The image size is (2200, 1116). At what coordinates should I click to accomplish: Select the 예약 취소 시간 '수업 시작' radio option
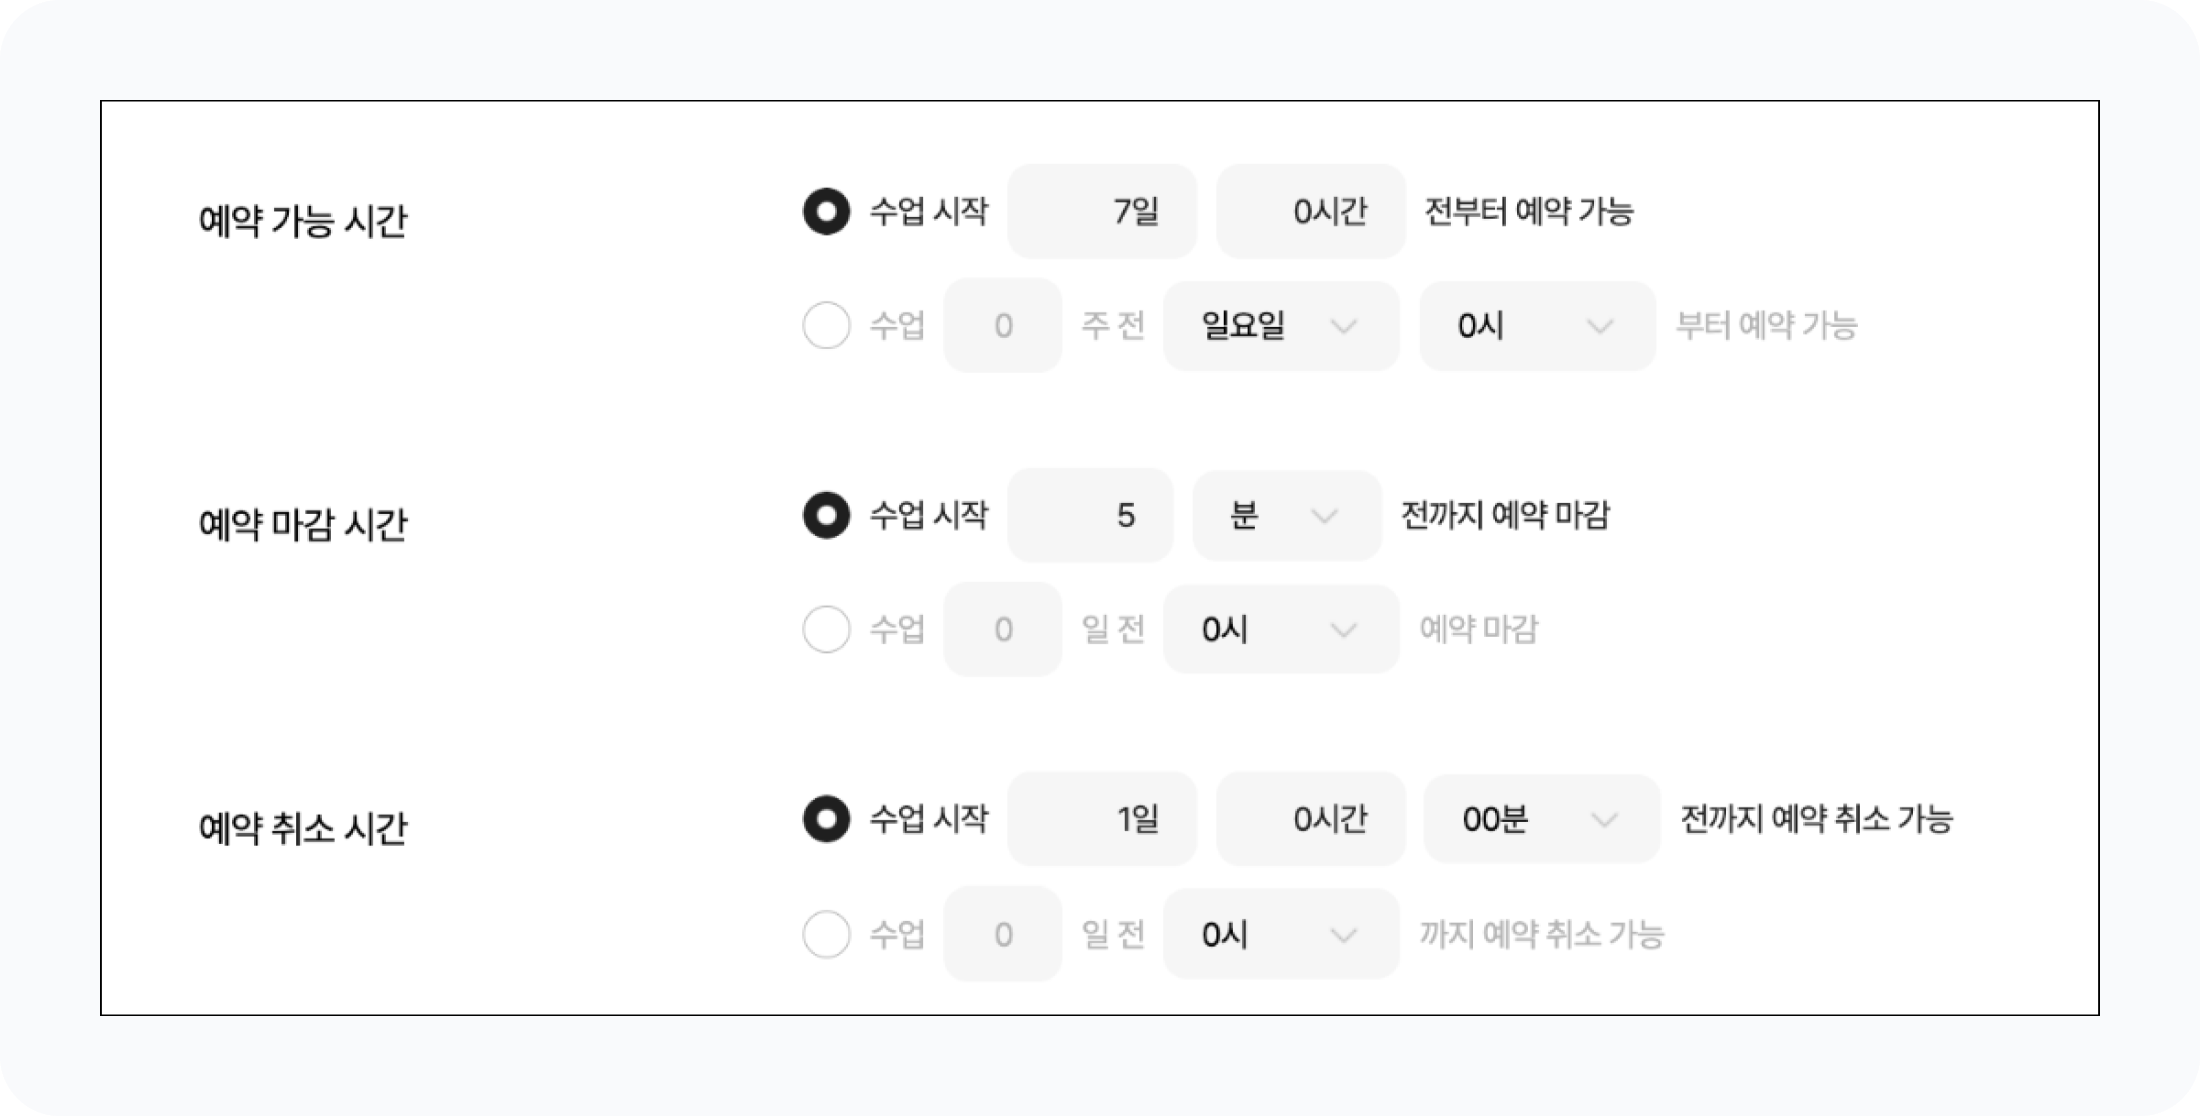(826, 819)
